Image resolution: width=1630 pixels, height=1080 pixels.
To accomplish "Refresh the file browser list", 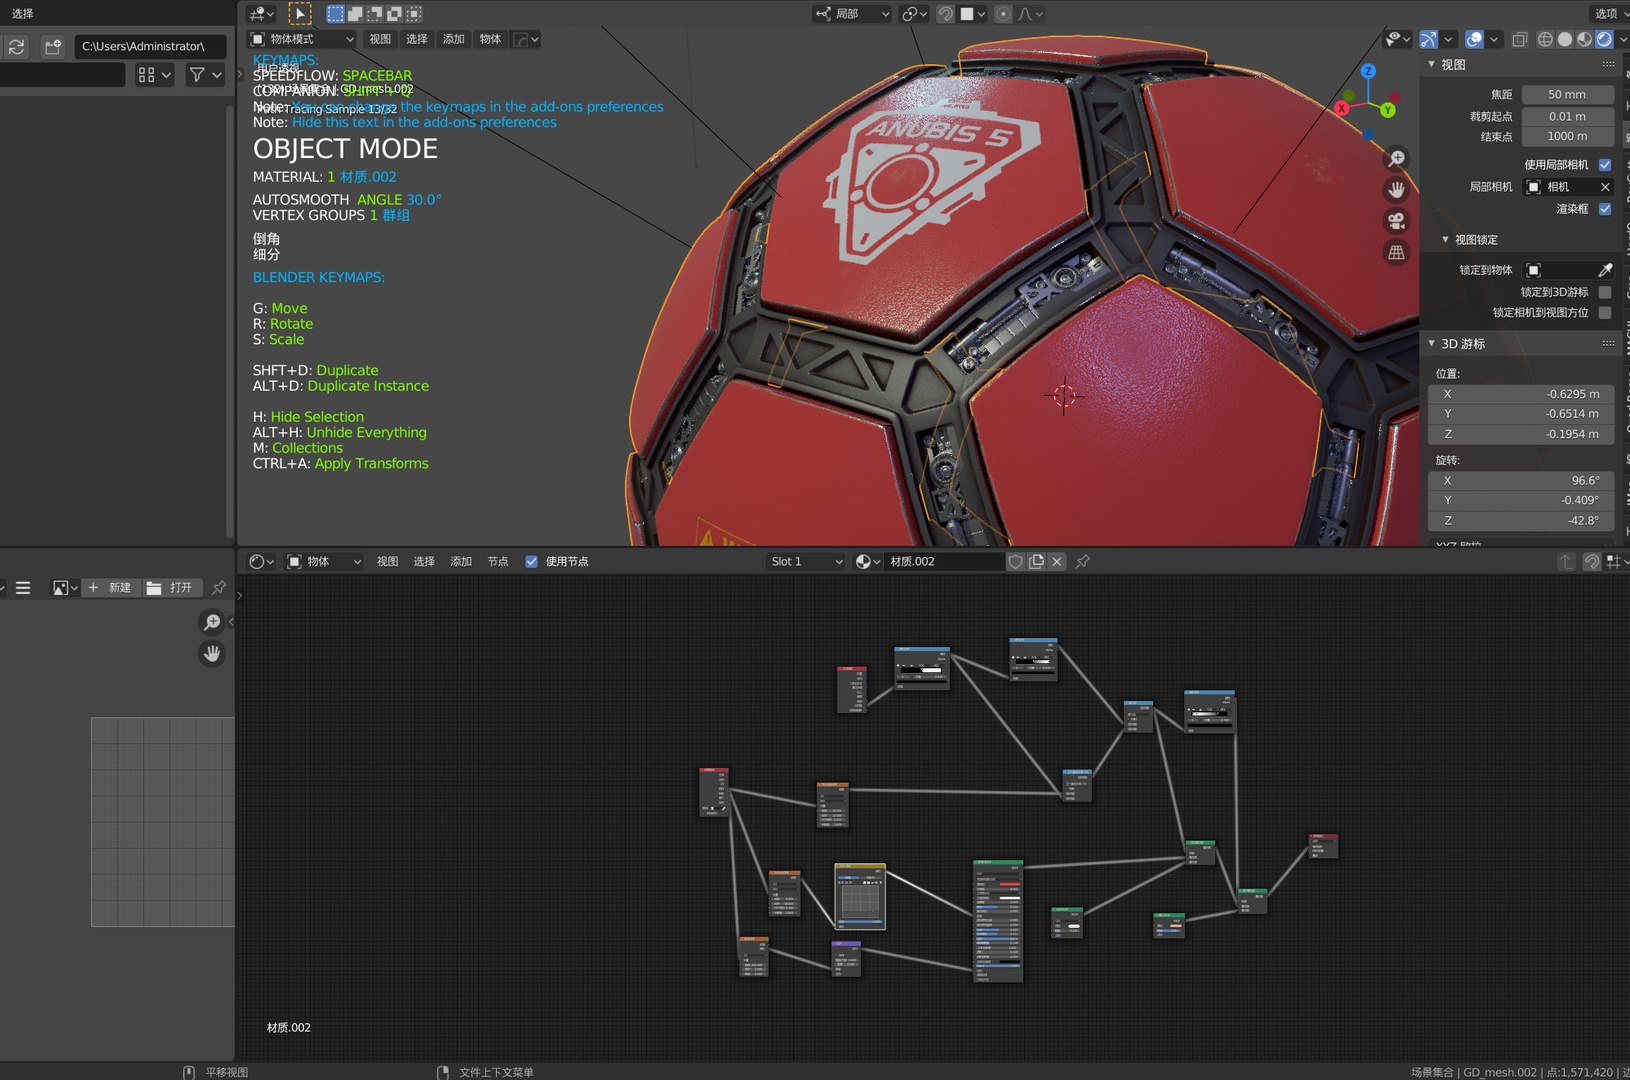I will [x=16, y=47].
